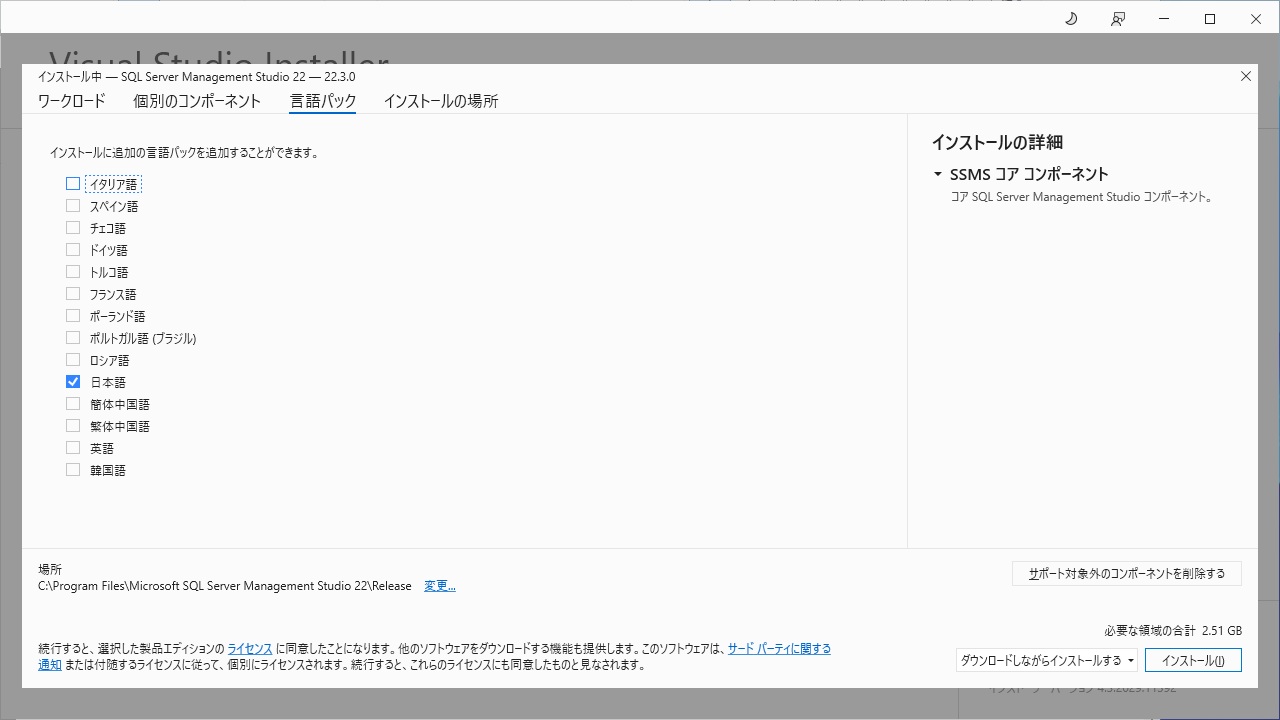Open the ライセンス hyperlink
Image resolution: width=1280 pixels, height=720 pixels.
tap(249, 648)
